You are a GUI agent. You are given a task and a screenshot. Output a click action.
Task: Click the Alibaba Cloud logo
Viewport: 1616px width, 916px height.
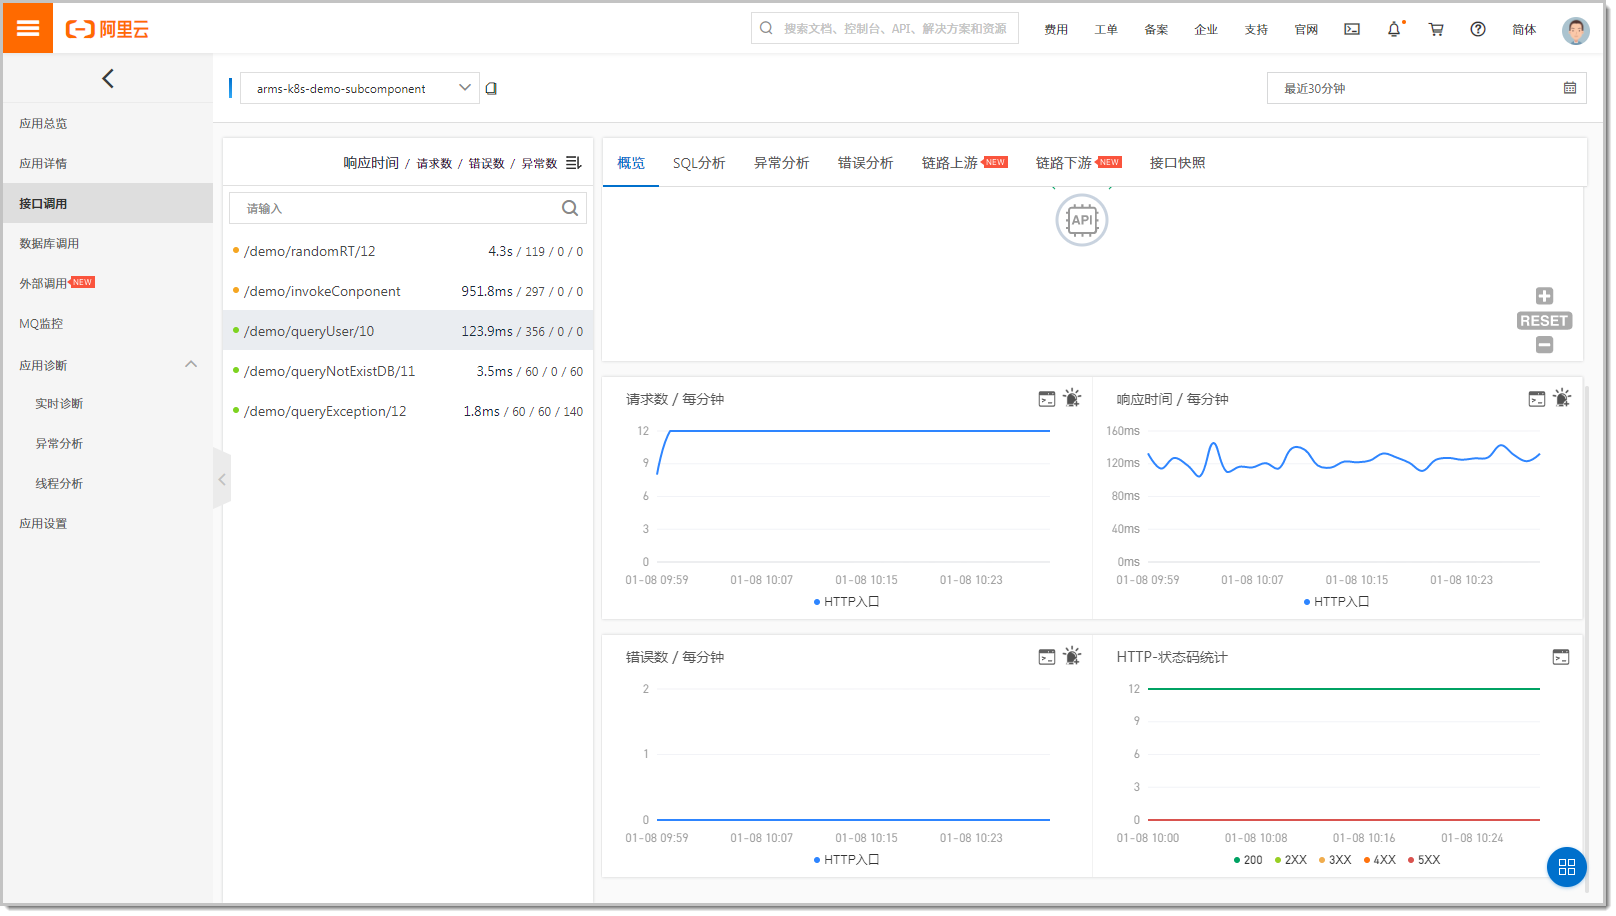(107, 29)
